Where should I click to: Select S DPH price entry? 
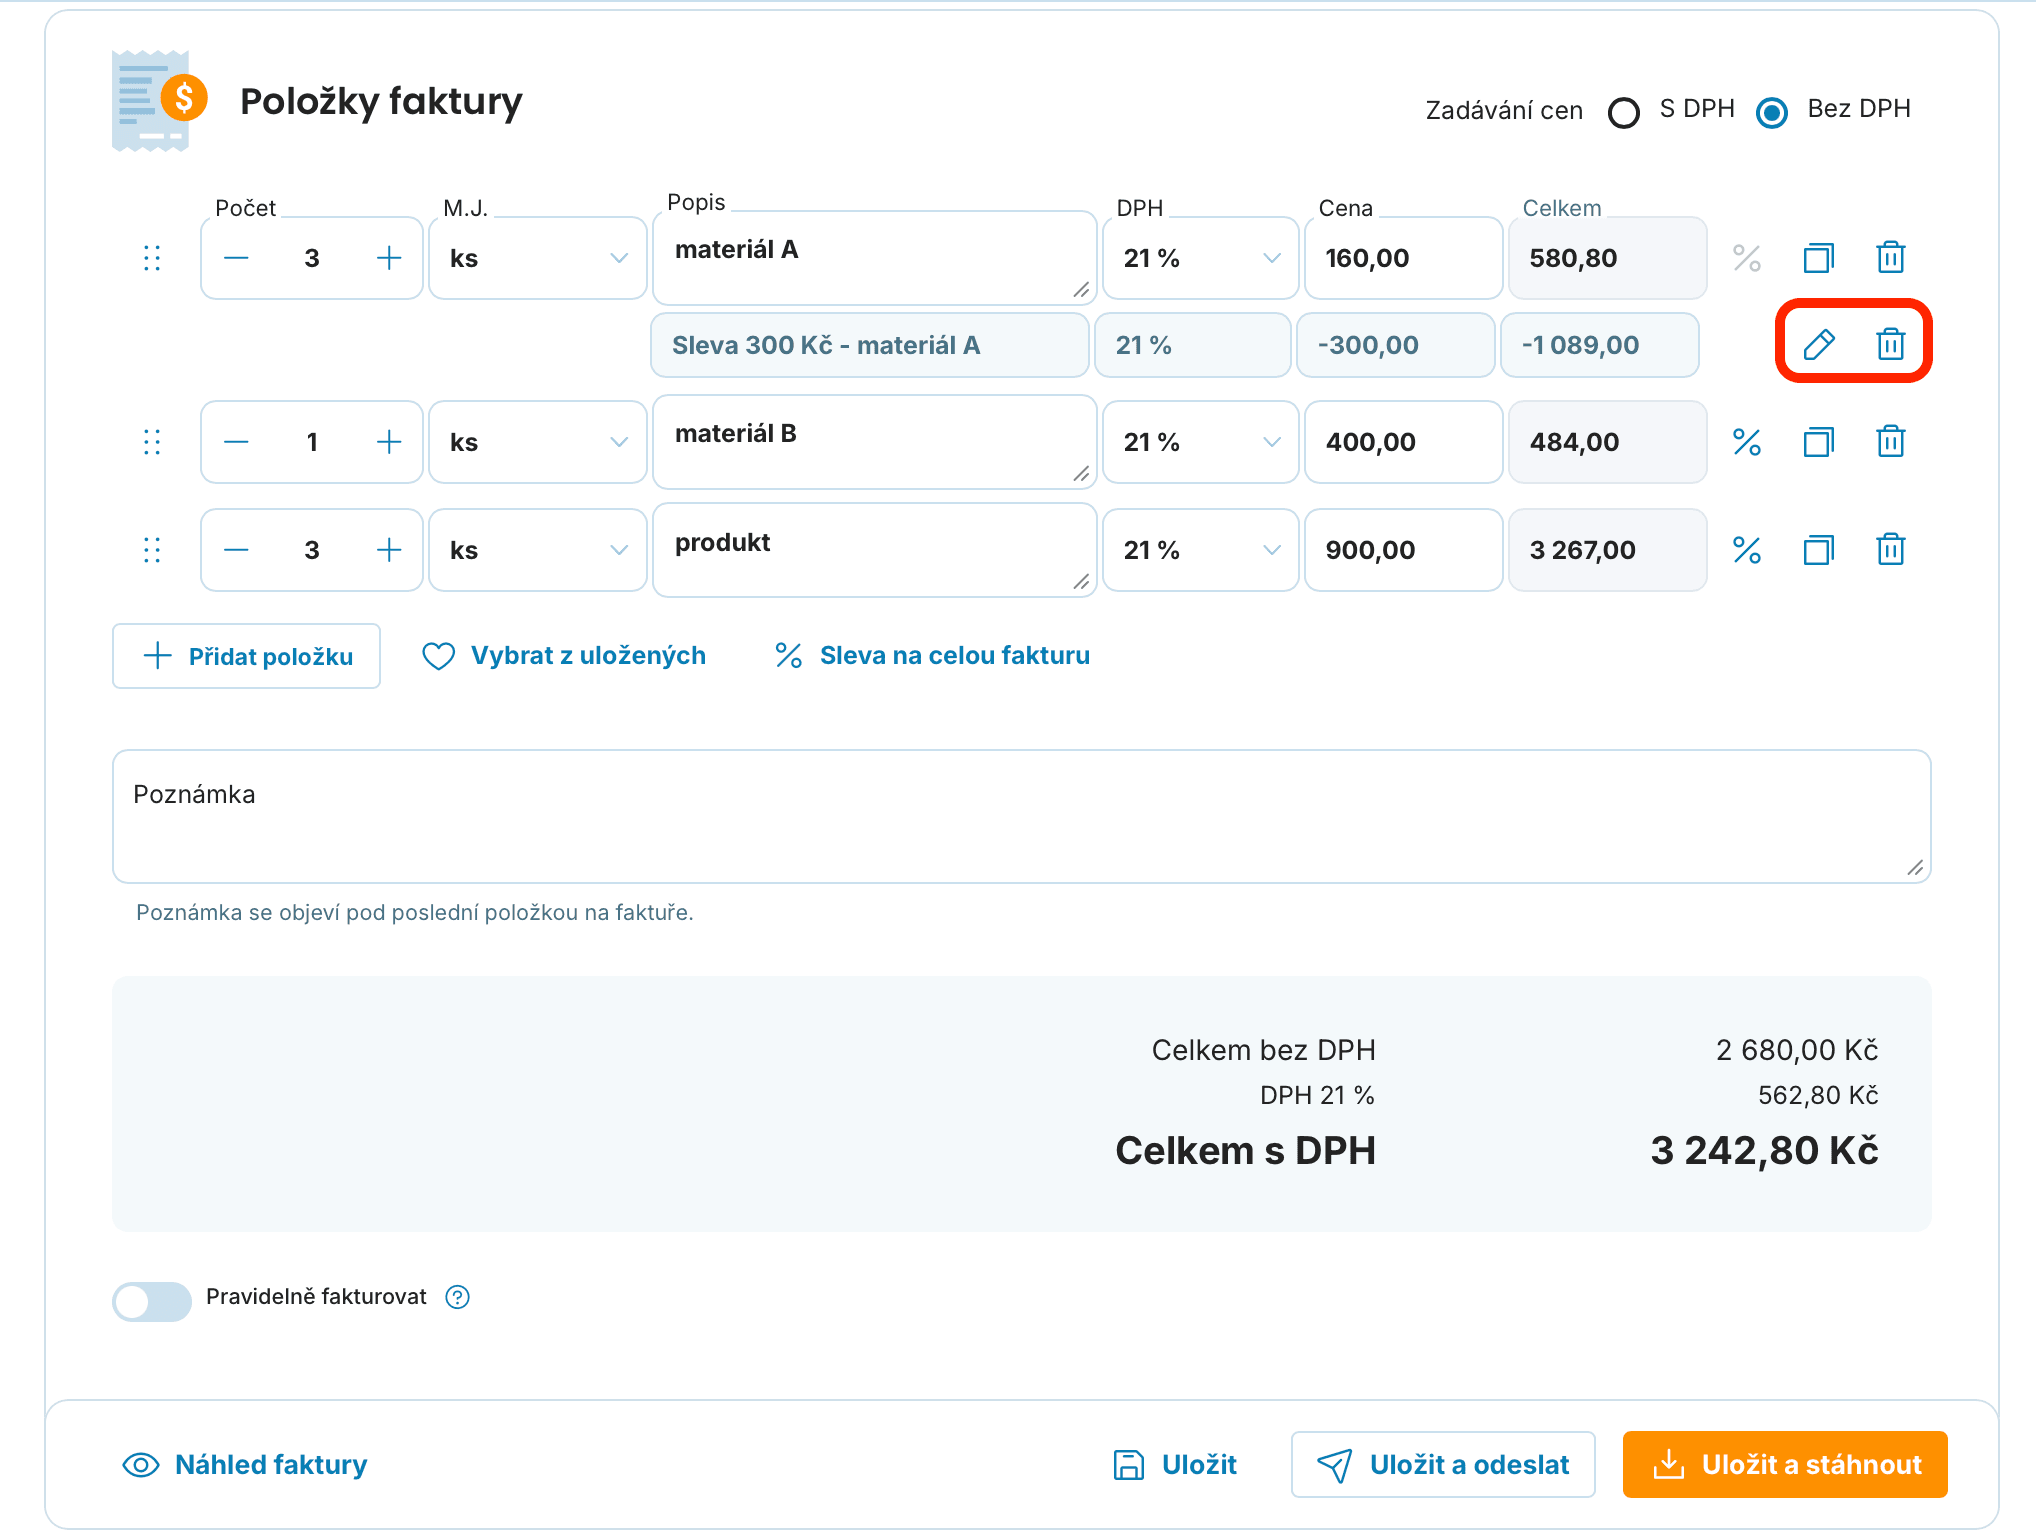pos(1624,112)
